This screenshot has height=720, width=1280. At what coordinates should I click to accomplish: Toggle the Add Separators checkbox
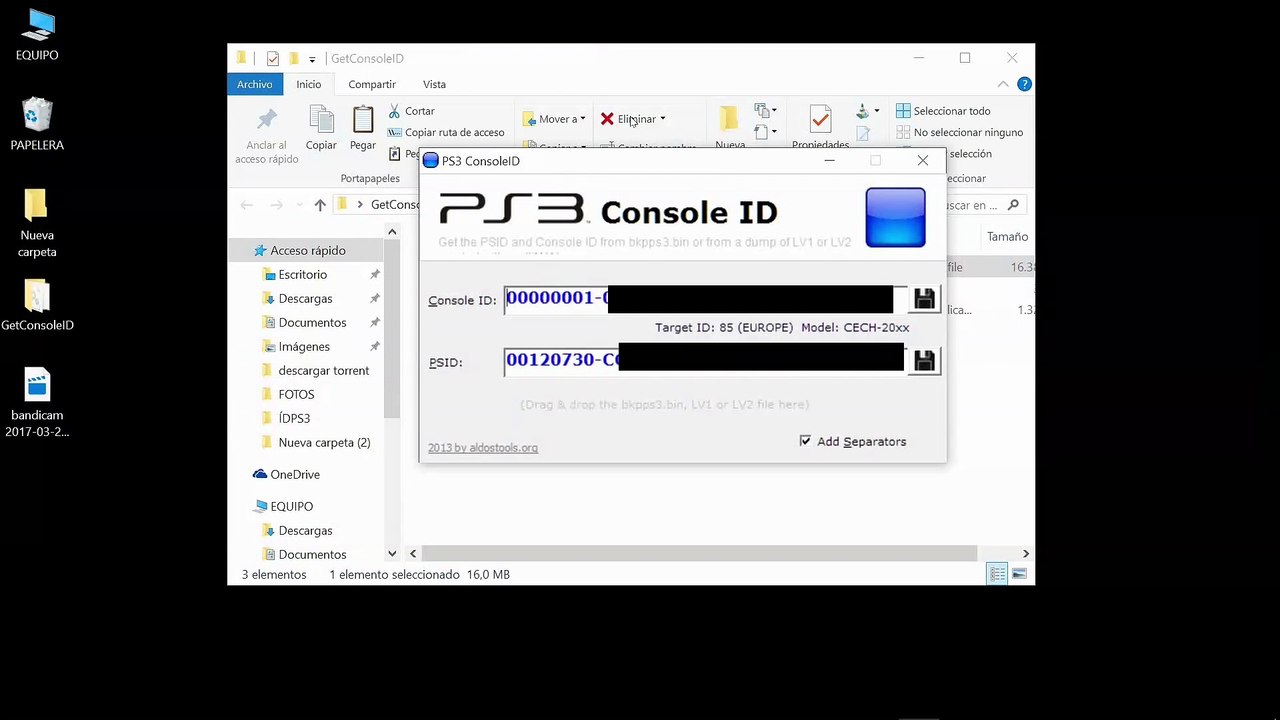tap(805, 441)
